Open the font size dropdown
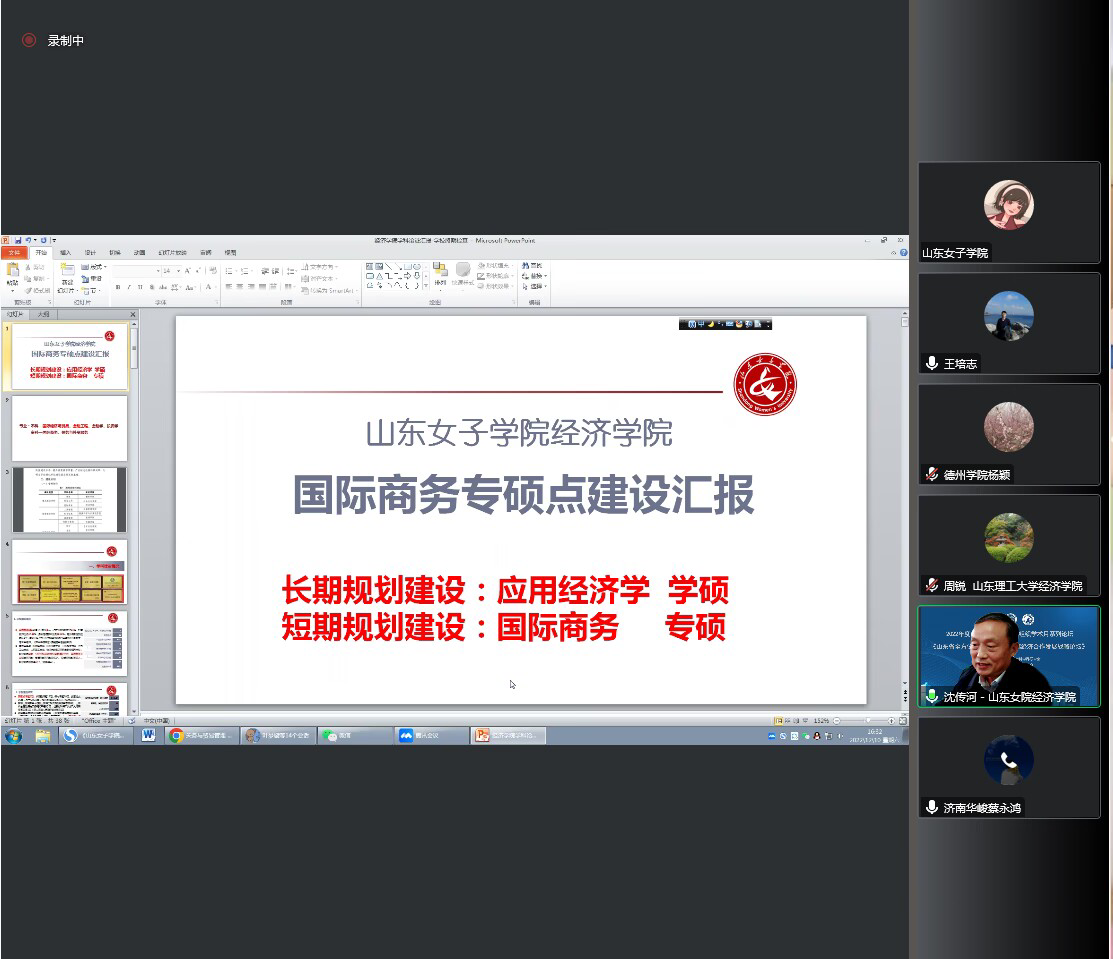Image resolution: width=1113 pixels, height=959 pixels. point(178,271)
